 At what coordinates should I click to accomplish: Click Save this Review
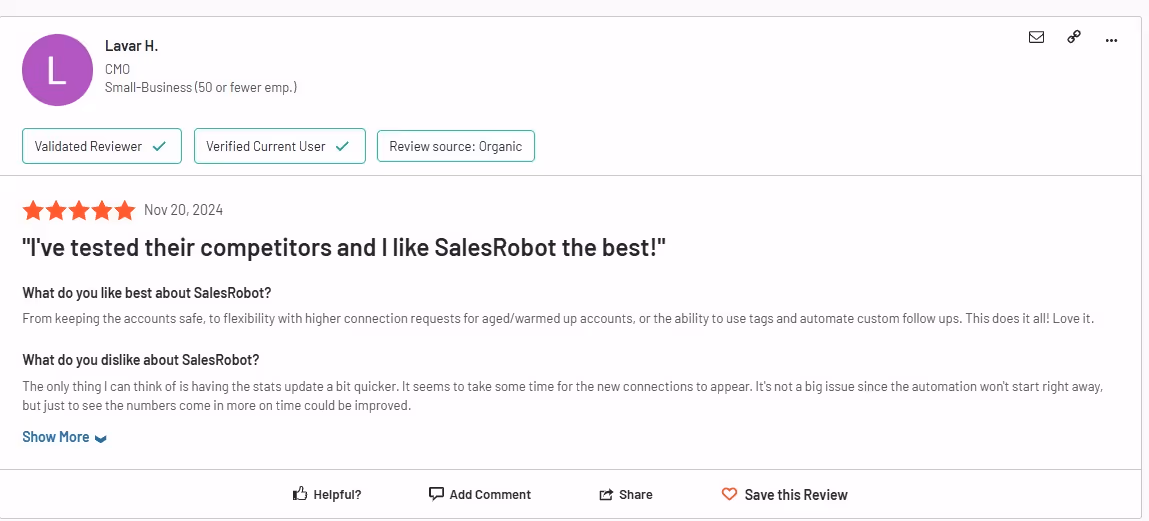pos(784,495)
